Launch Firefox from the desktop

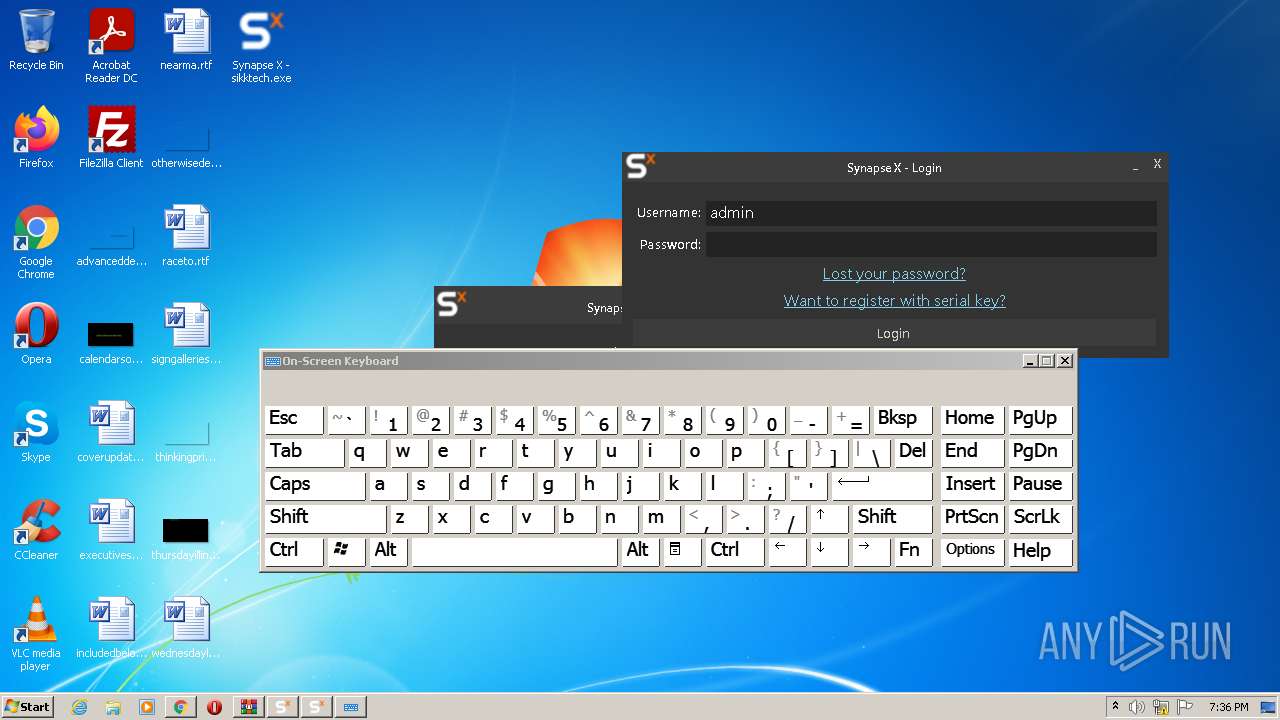click(36, 138)
